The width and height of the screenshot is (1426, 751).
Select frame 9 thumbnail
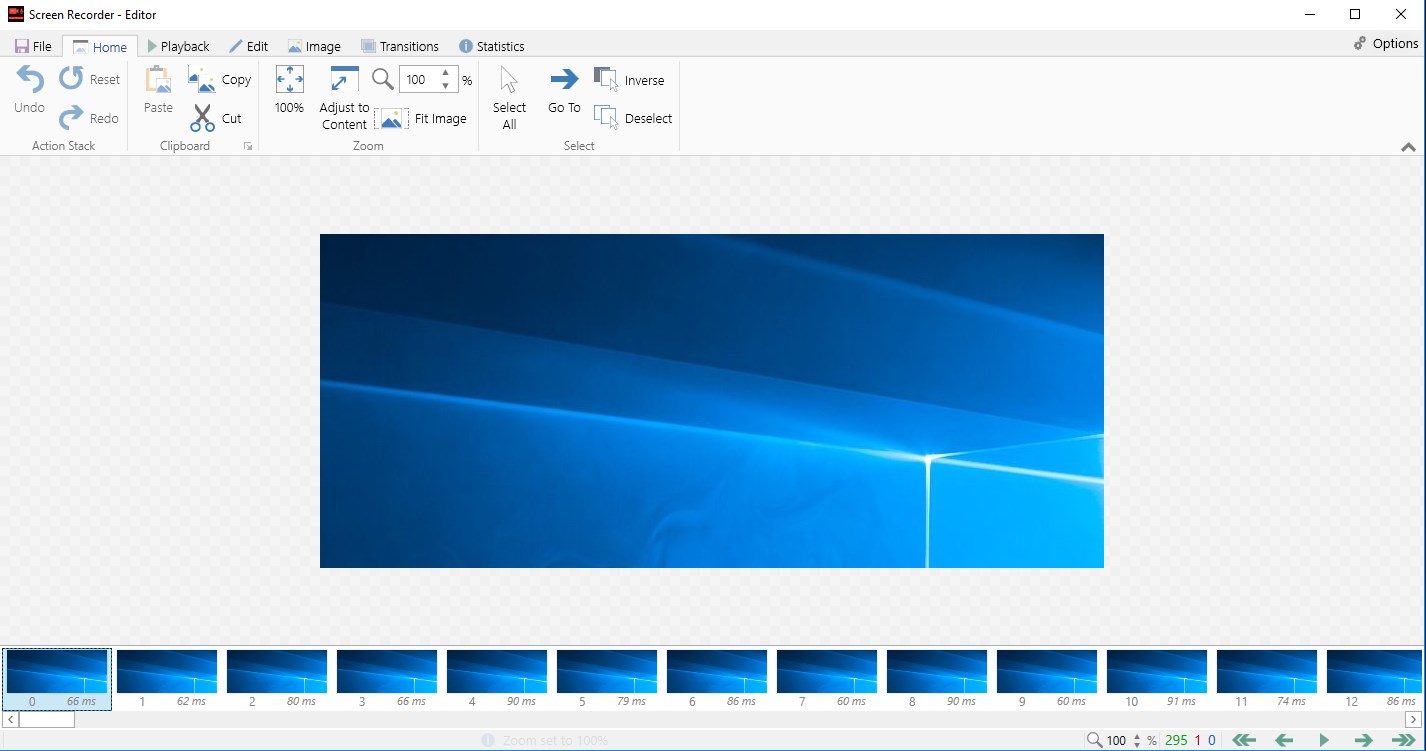1047,679
